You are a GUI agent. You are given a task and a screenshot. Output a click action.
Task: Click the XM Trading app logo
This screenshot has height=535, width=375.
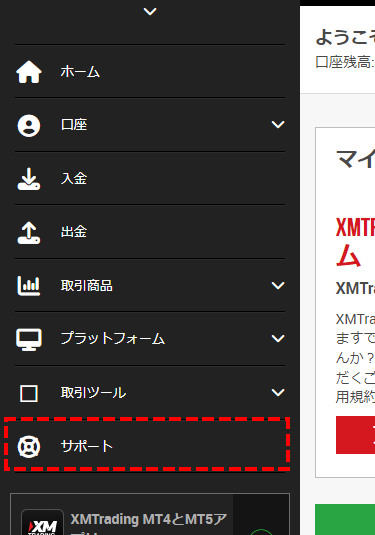(42, 522)
